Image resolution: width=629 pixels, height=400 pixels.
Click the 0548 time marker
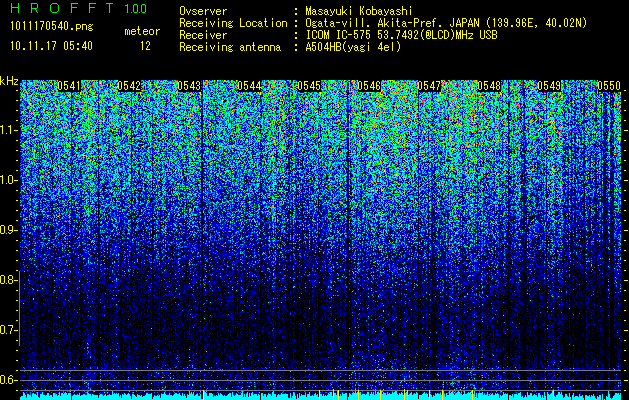point(489,86)
